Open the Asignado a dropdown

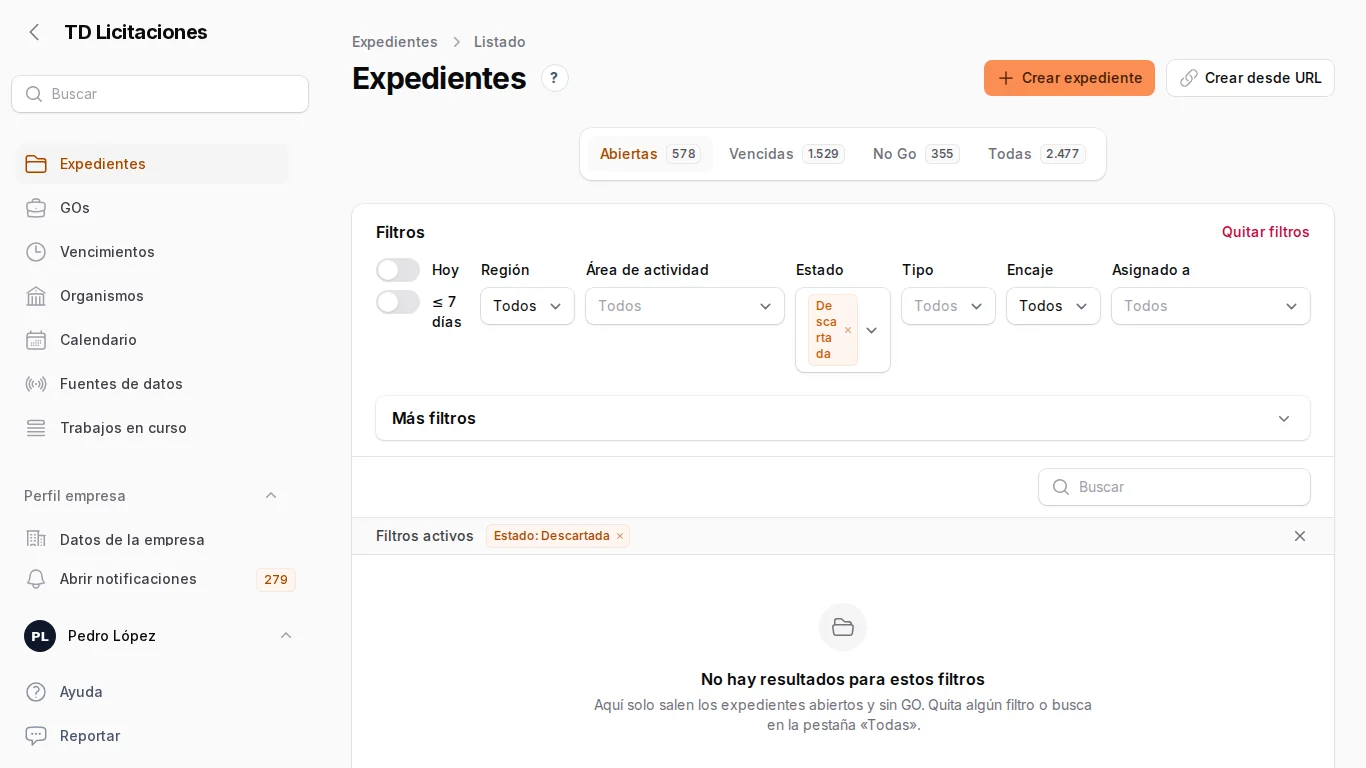pyautogui.click(x=1211, y=306)
